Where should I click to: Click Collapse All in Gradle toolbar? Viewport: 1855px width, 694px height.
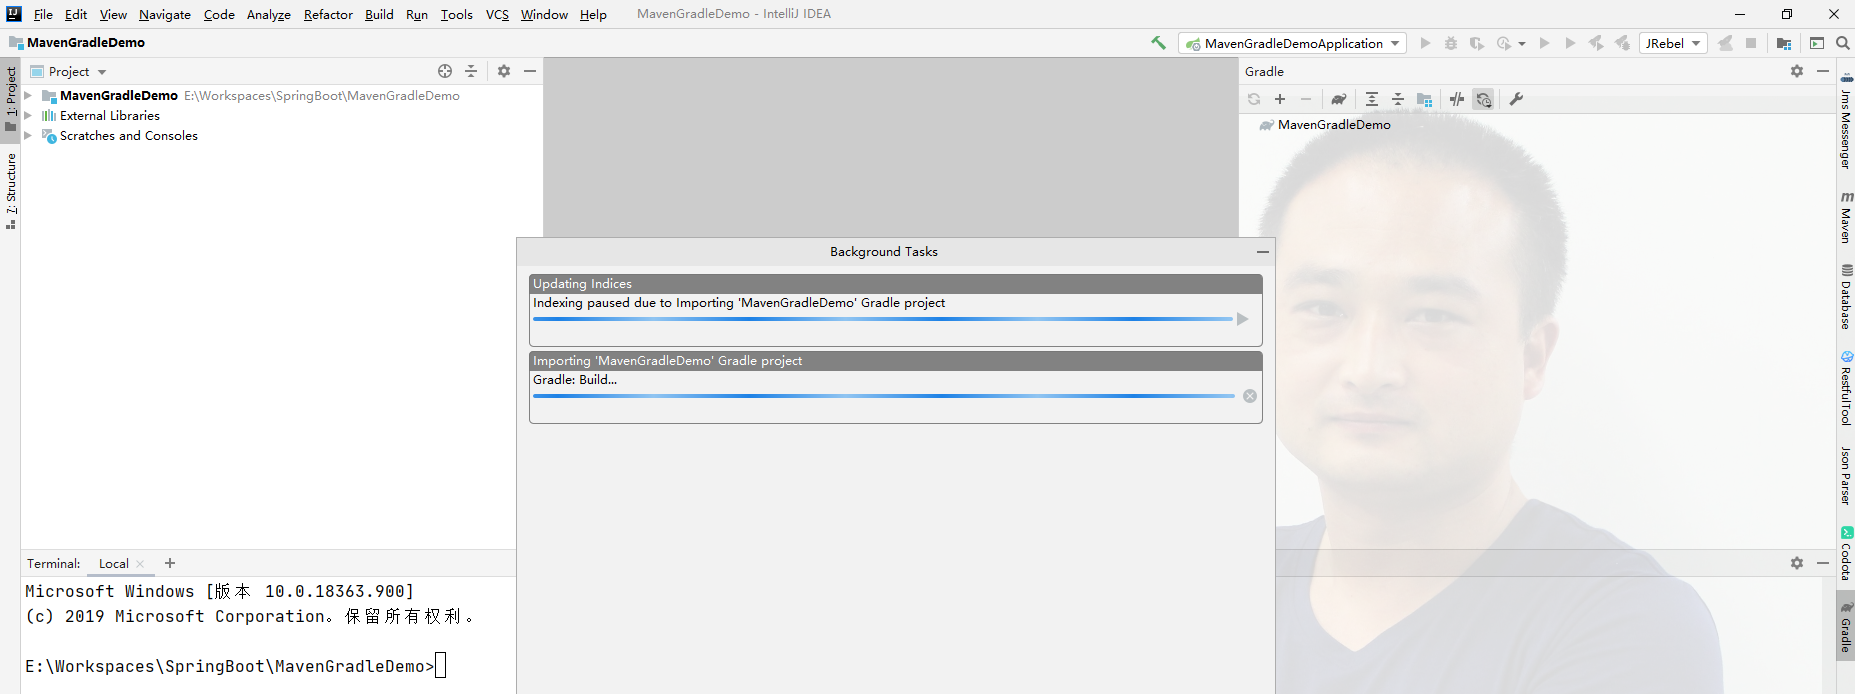(x=1398, y=99)
